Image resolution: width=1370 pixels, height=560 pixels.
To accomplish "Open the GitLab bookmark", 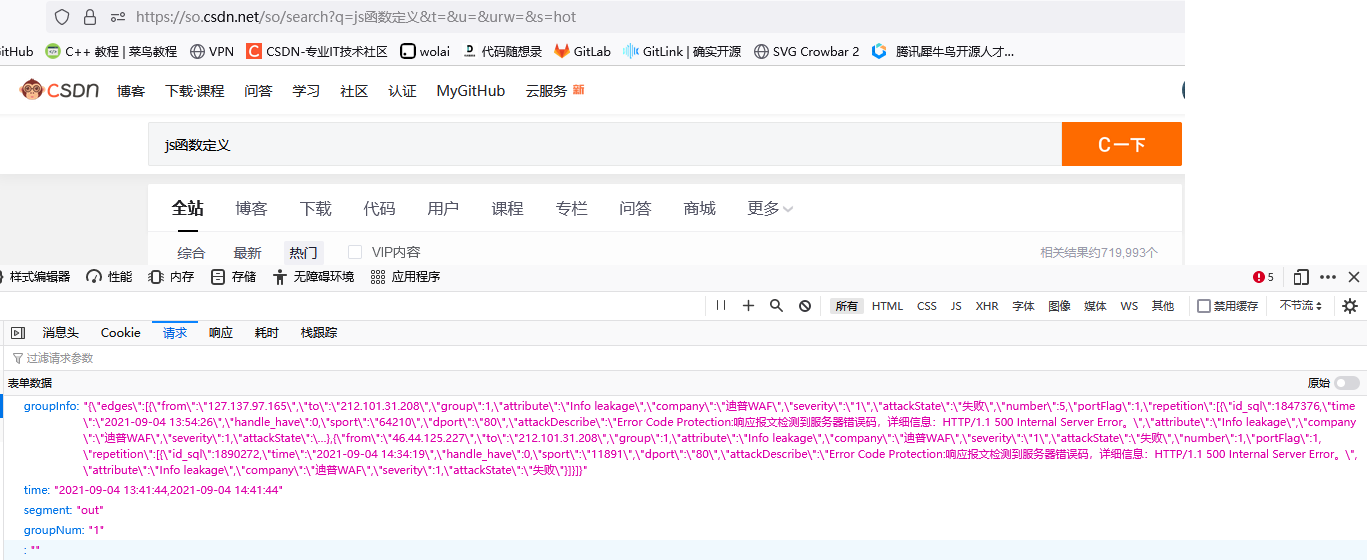I will click(x=582, y=51).
